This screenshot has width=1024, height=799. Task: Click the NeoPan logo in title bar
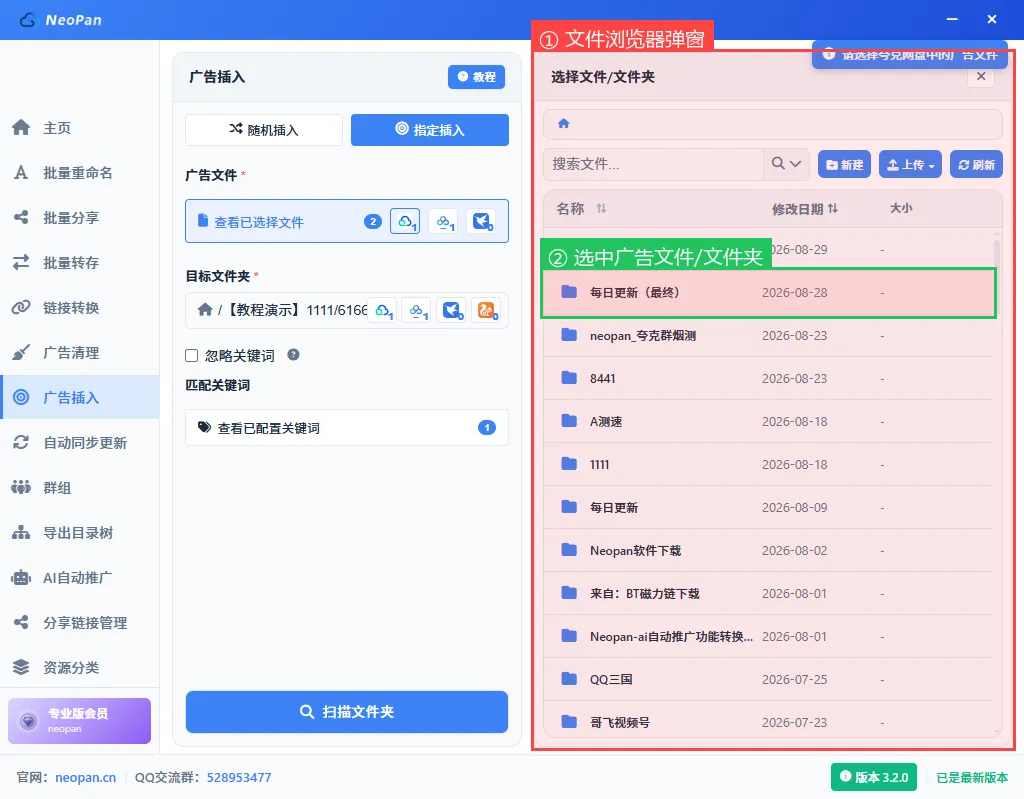61,20
